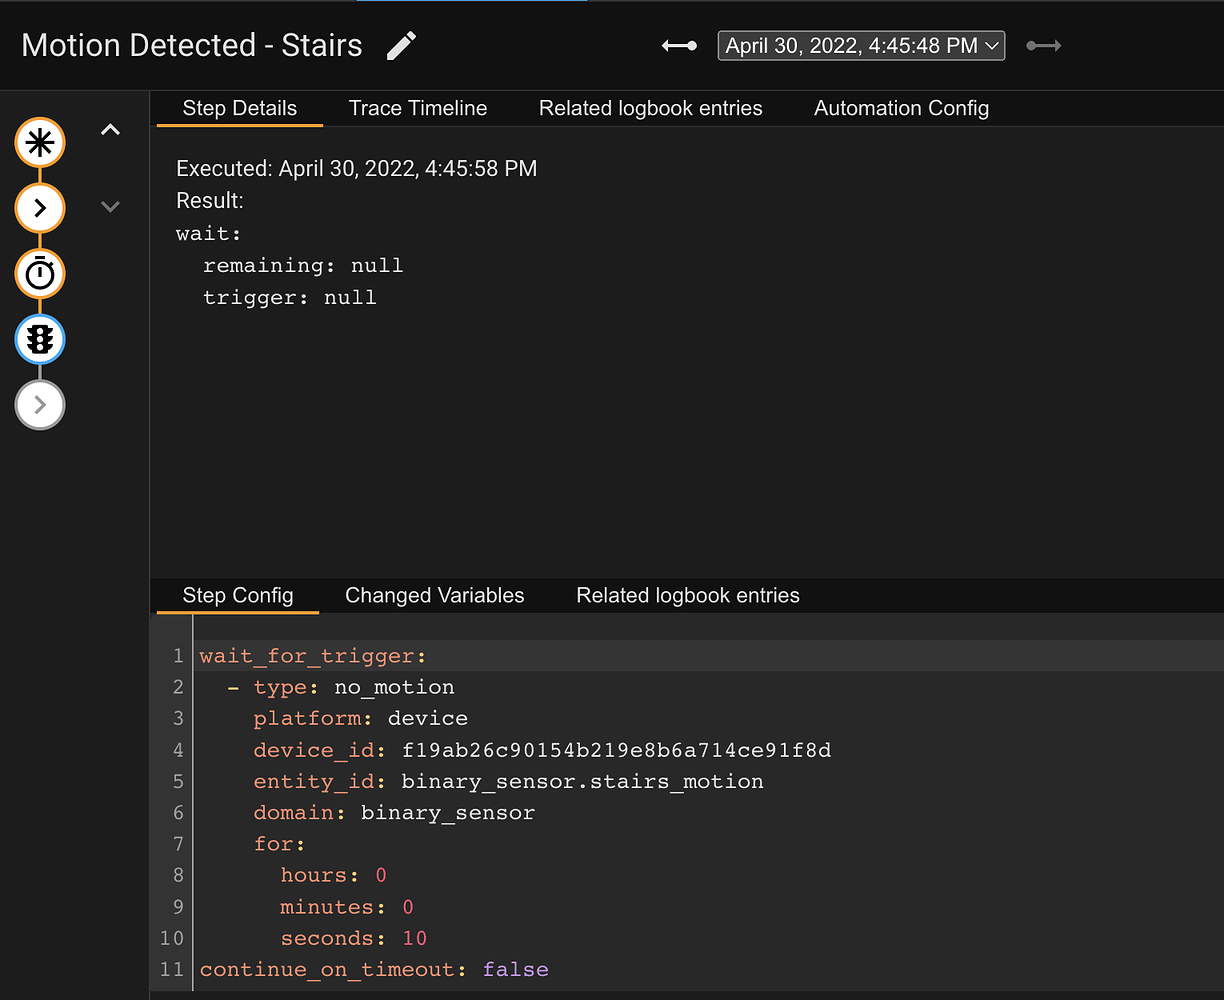Image resolution: width=1224 pixels, height=1000 pixels.
Task: Go to the newer trace arrow
Action: 1043,46
